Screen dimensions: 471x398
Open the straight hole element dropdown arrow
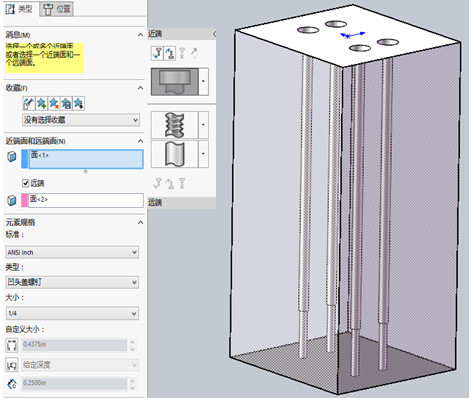click(204, 154)
